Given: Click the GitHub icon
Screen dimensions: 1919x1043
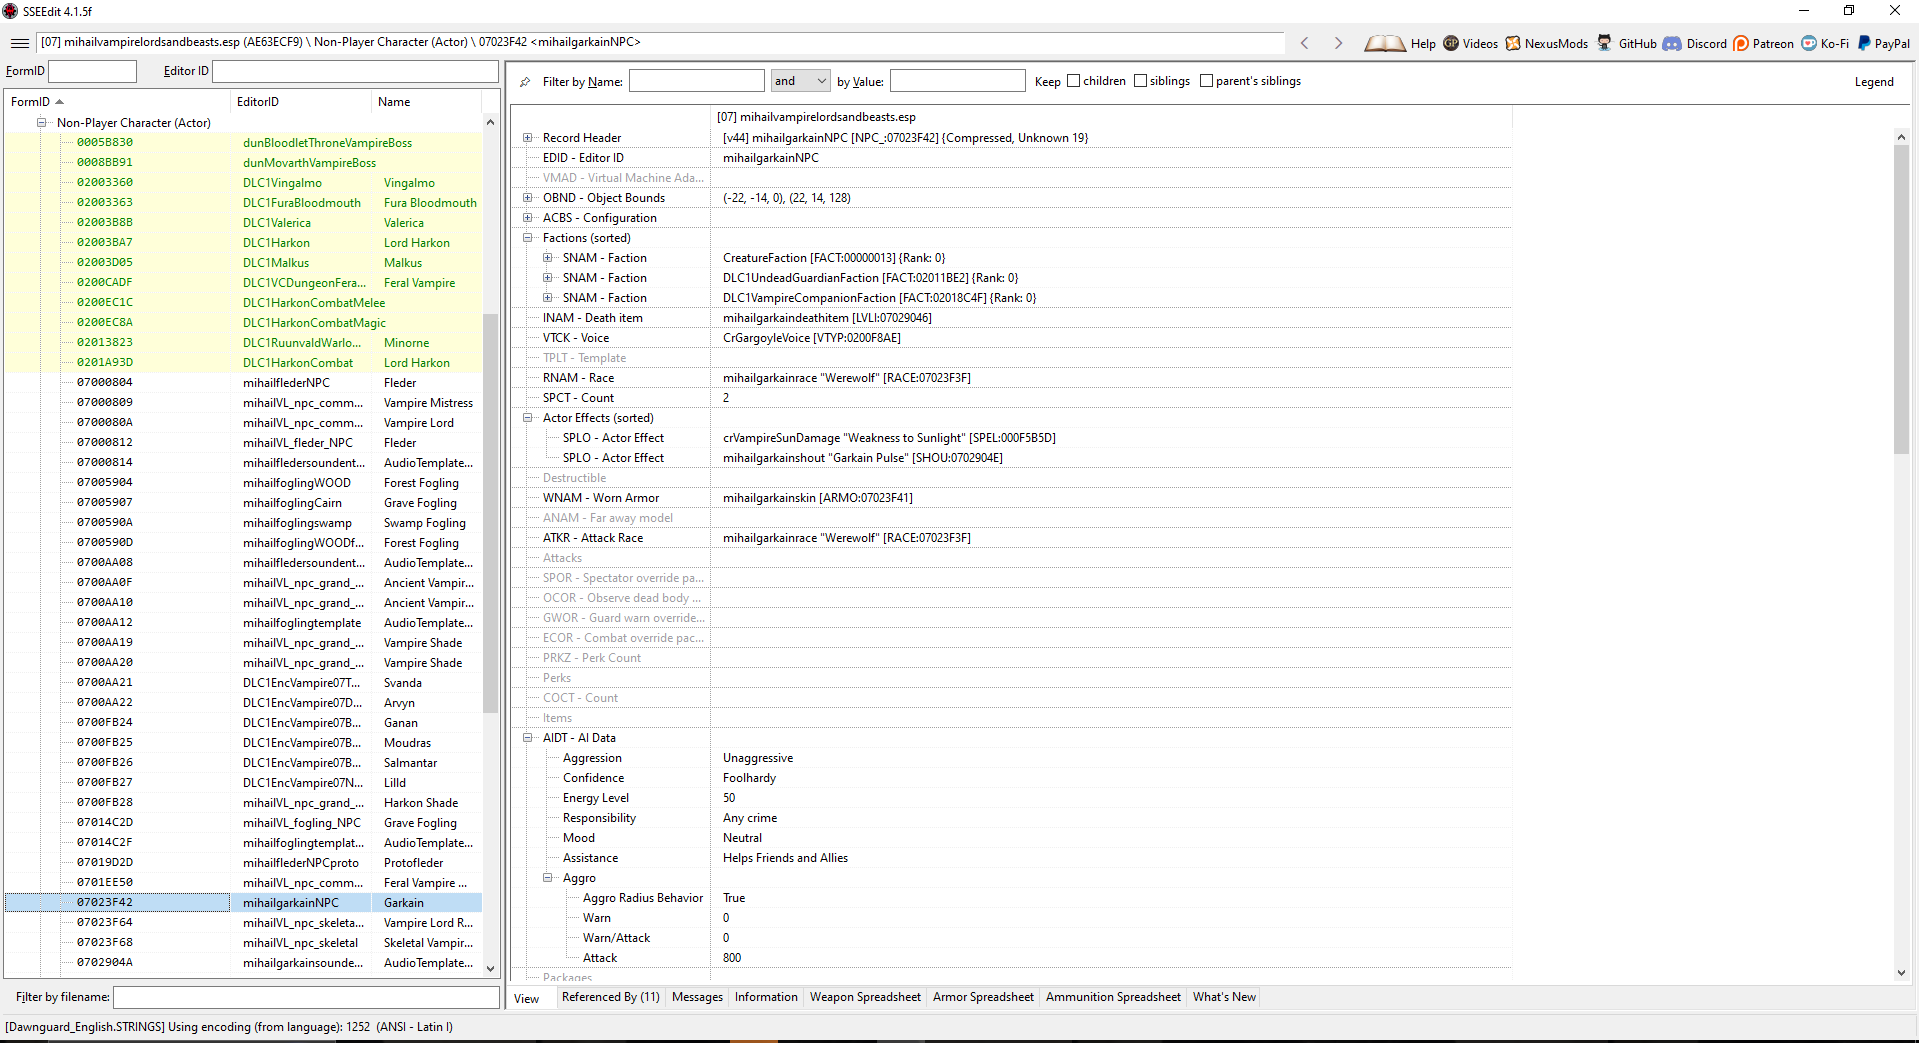Looking at the screenshot, I should [x=1603, y=43].
